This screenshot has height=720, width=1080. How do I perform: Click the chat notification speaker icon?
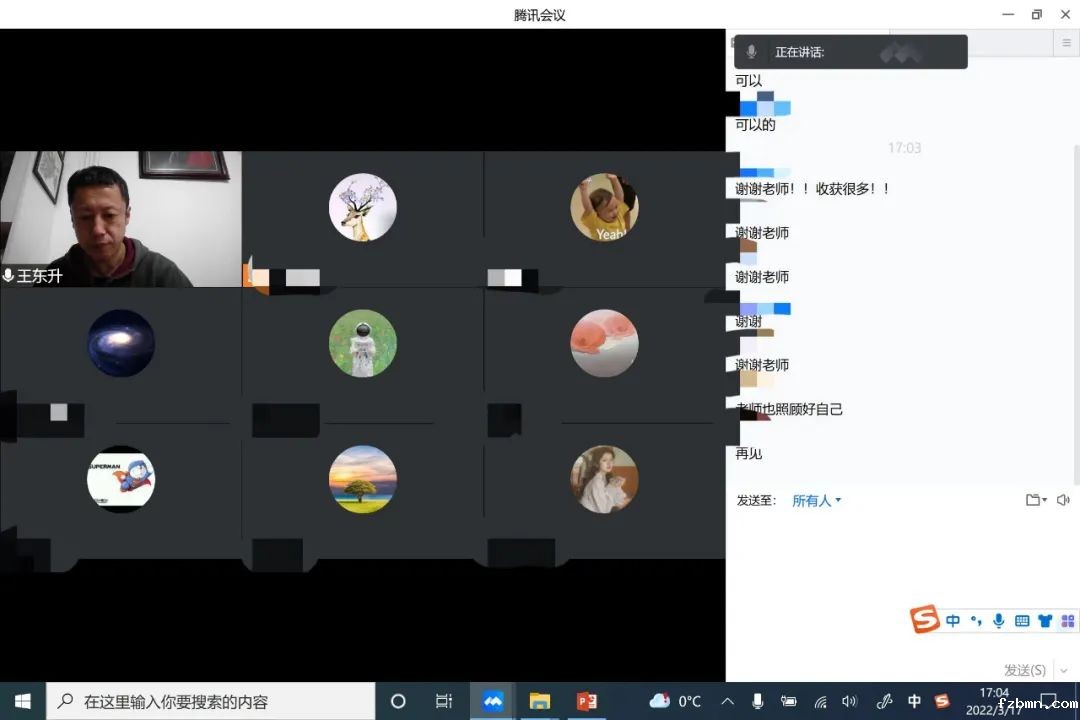[x=1063, y=500]
